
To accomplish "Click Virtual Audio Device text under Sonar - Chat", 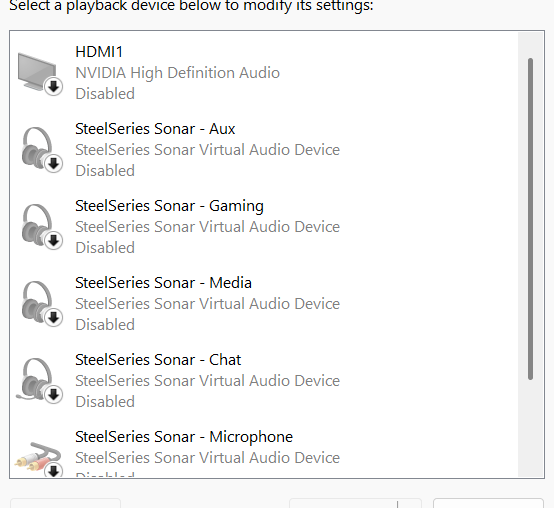I will pos(207,381).
